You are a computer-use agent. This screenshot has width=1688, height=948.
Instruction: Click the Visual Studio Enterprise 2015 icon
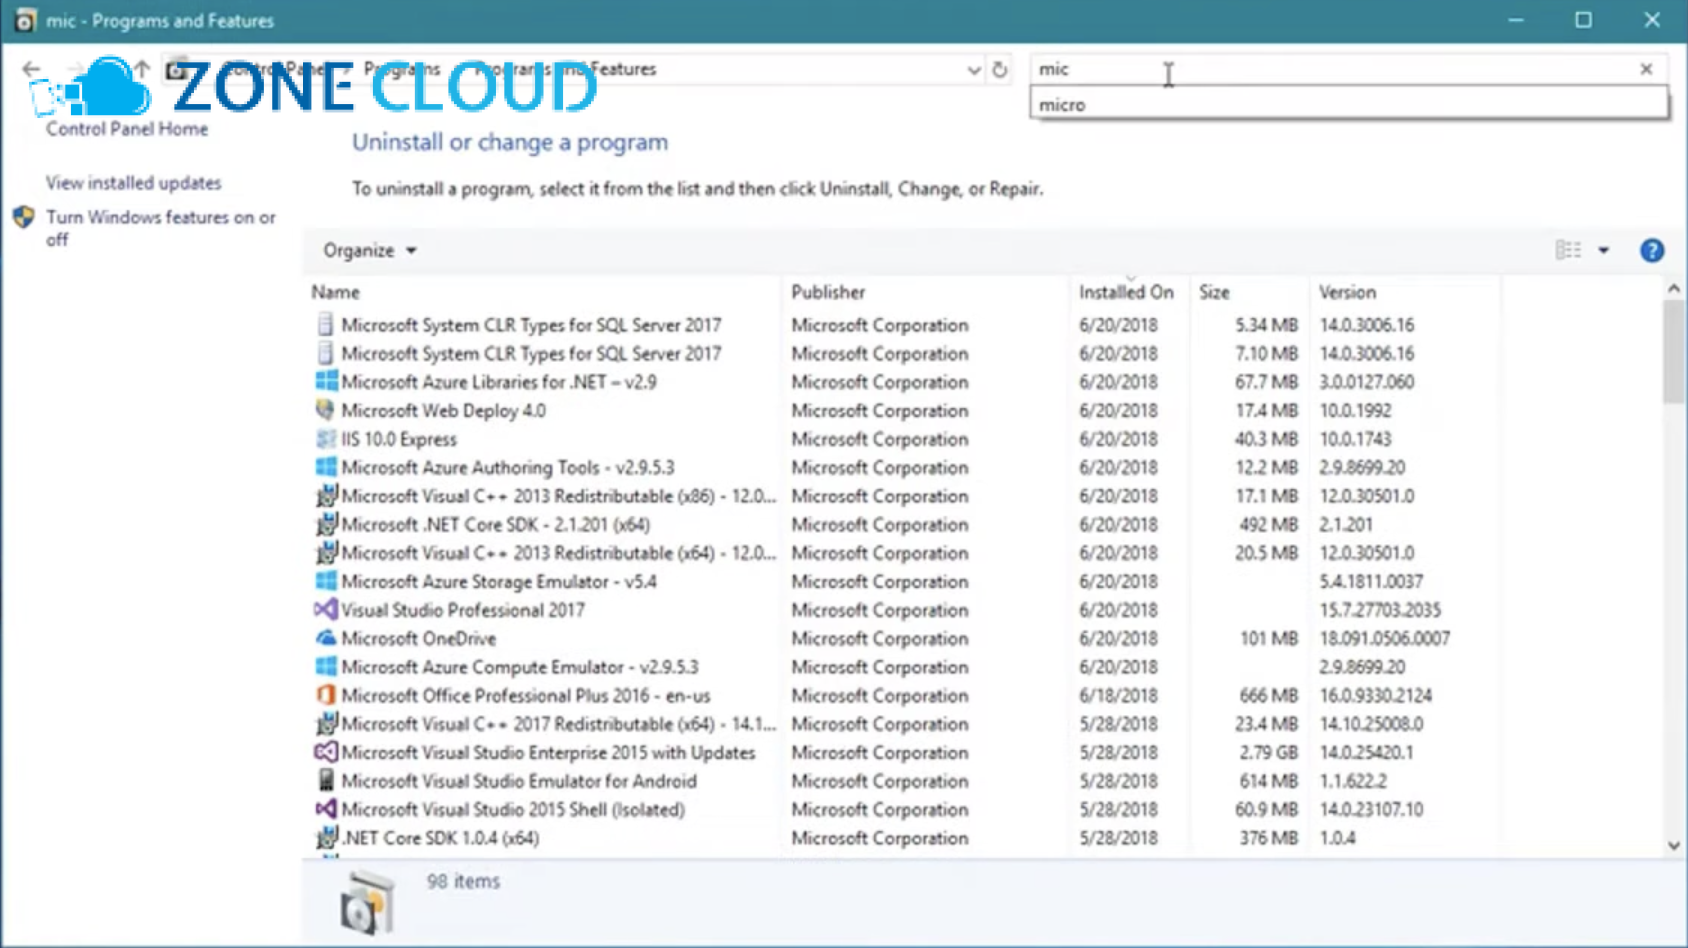coord(325,752)
